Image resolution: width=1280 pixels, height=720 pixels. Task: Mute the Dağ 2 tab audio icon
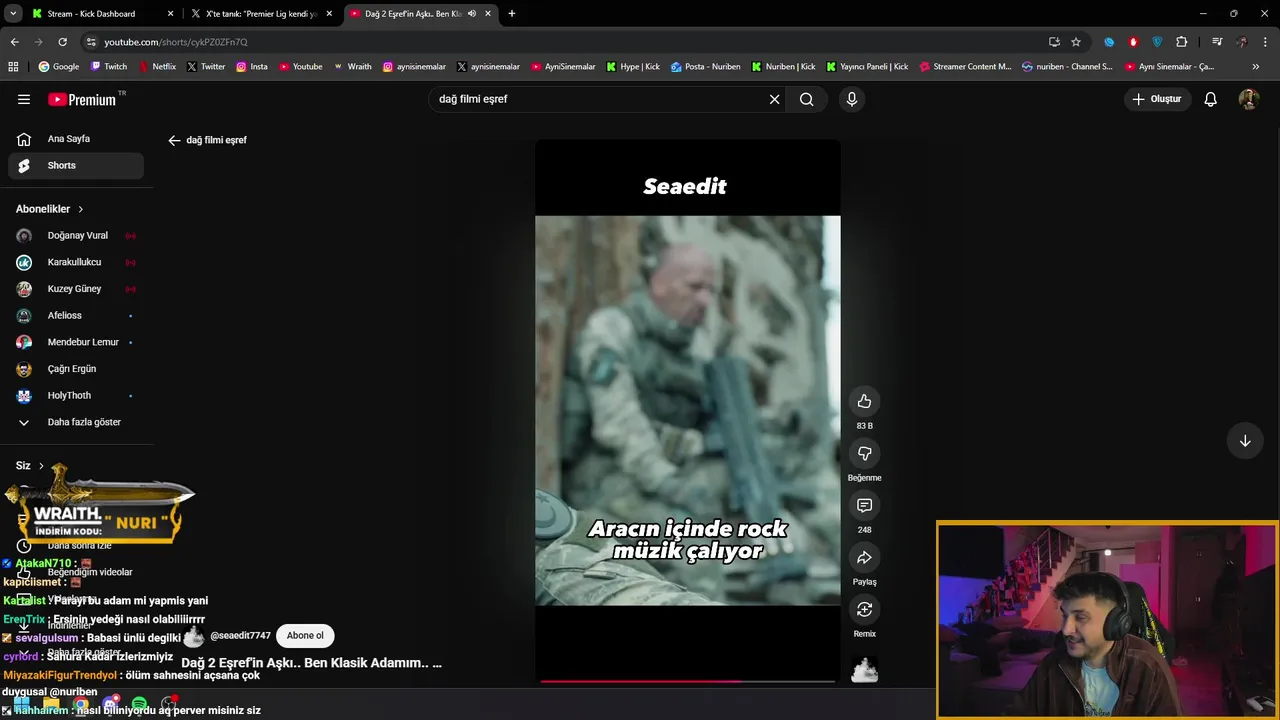(472, 14)
